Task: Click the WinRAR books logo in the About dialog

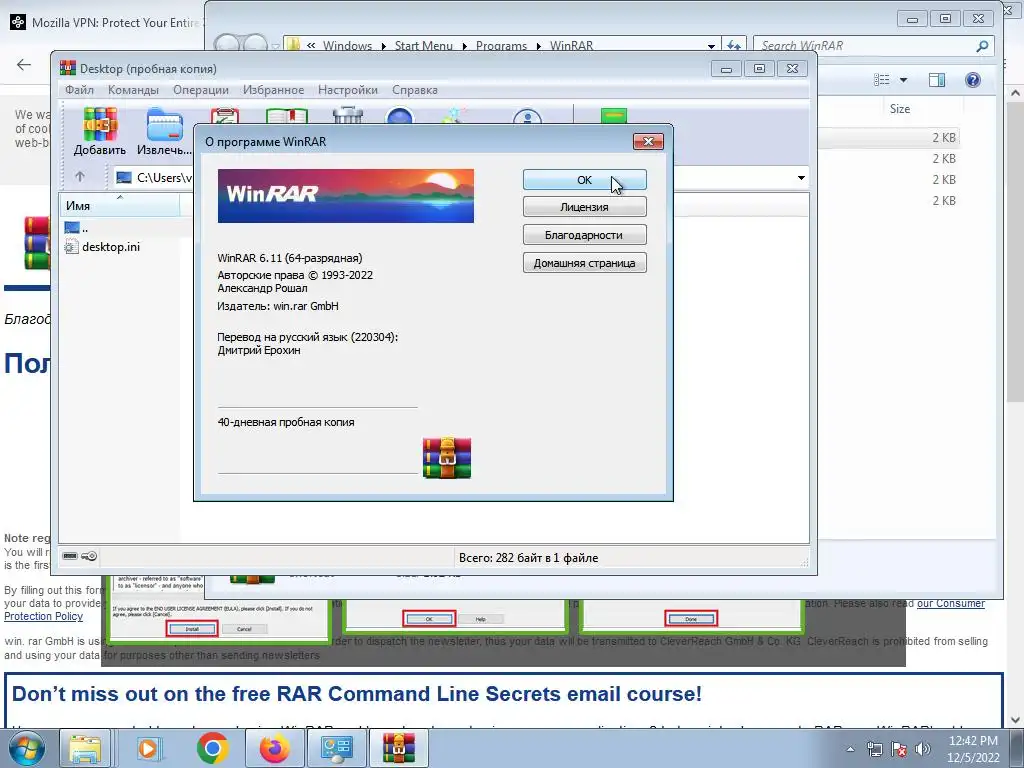Action: click(x=447, y=458)
